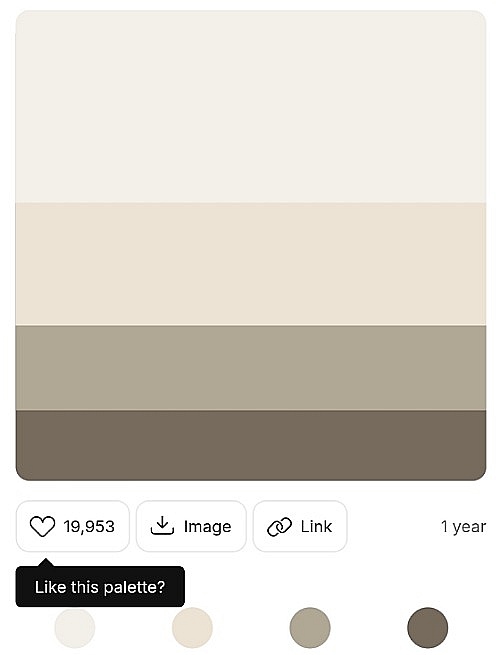
Task: Click the heart icon to like palette
Action: click(x=42, y=526)
